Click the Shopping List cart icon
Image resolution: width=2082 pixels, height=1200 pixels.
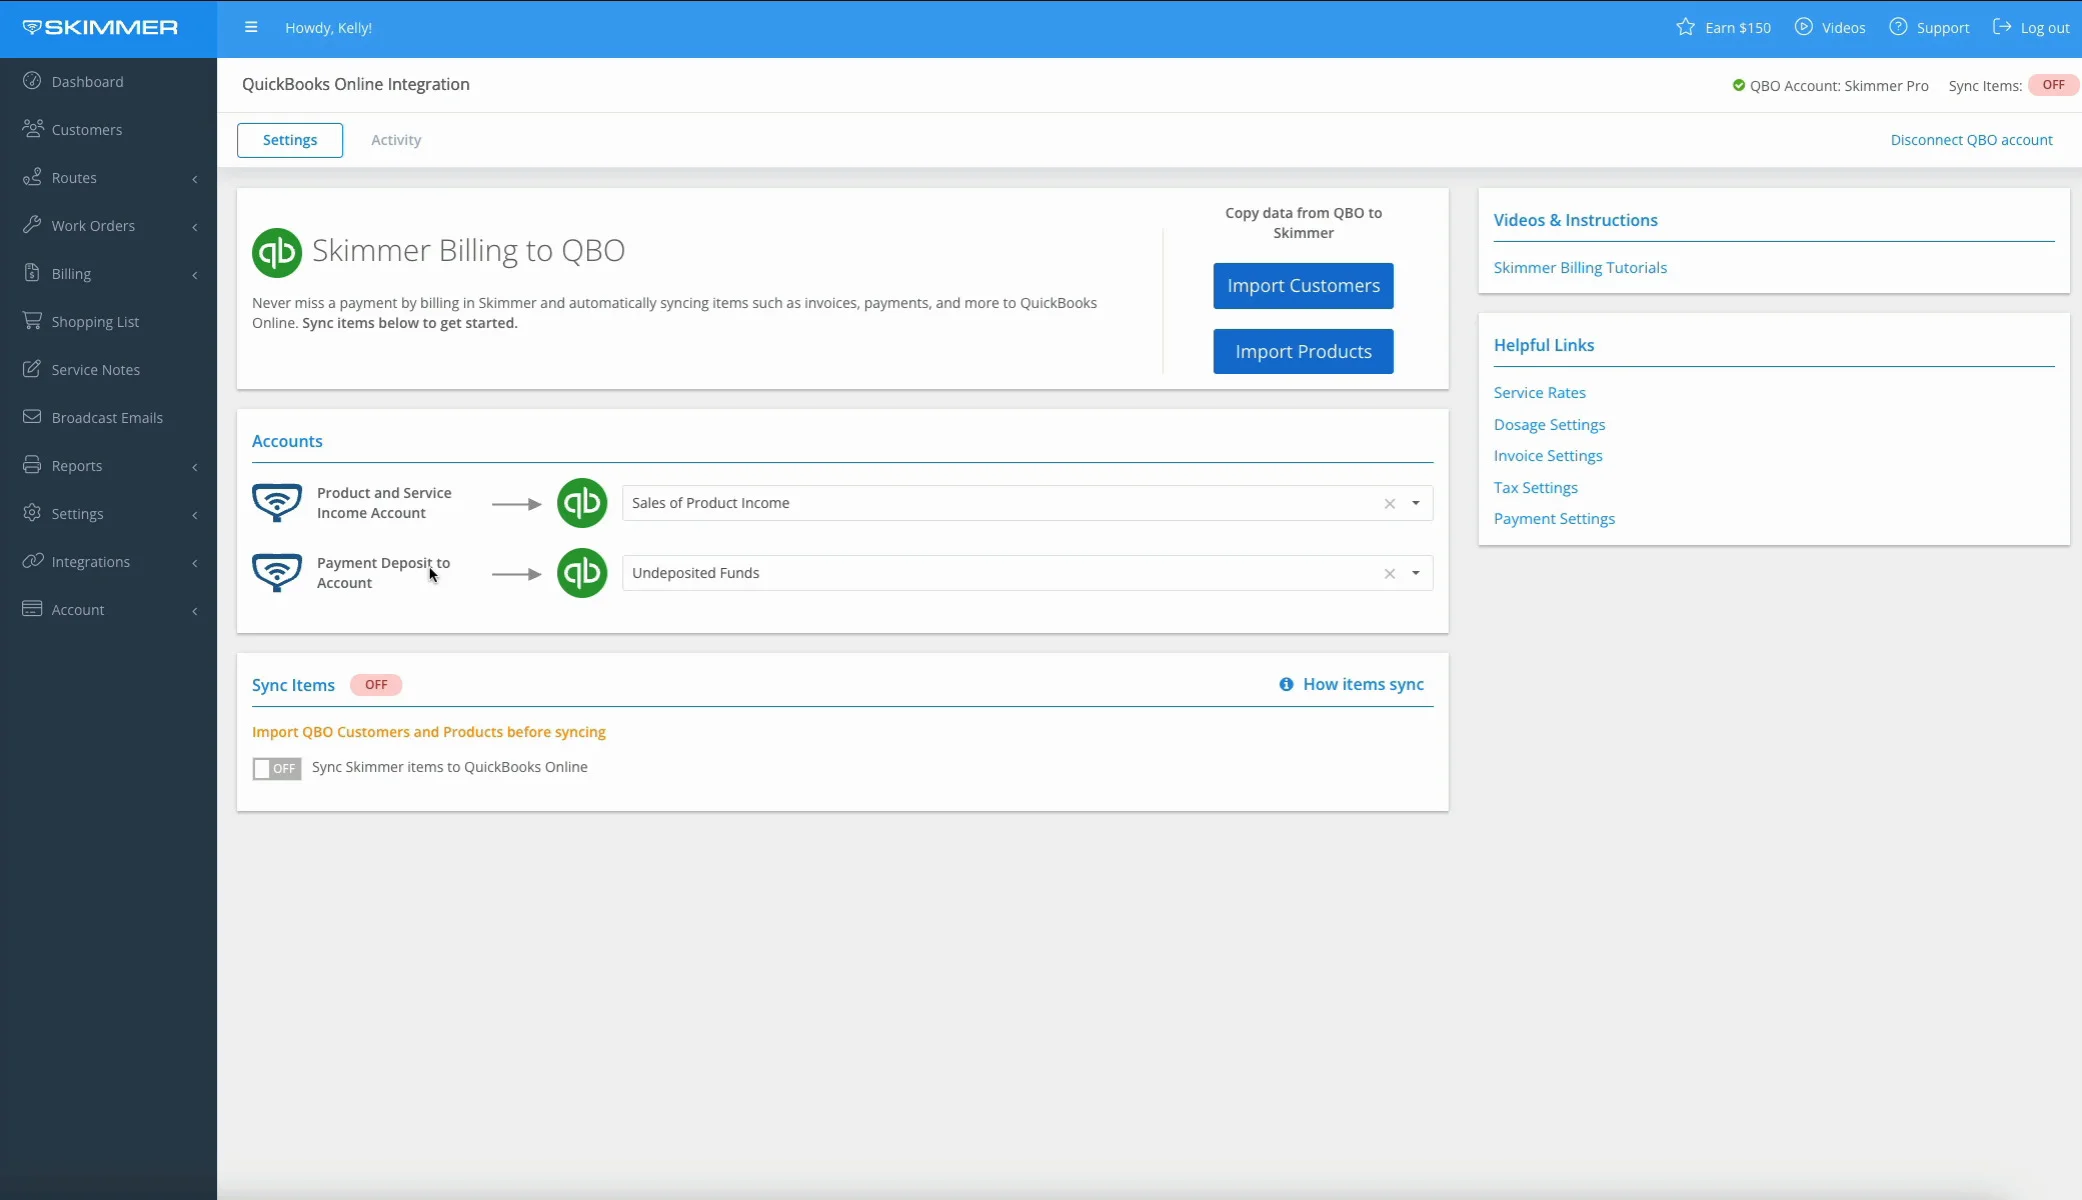pos(32,321)
